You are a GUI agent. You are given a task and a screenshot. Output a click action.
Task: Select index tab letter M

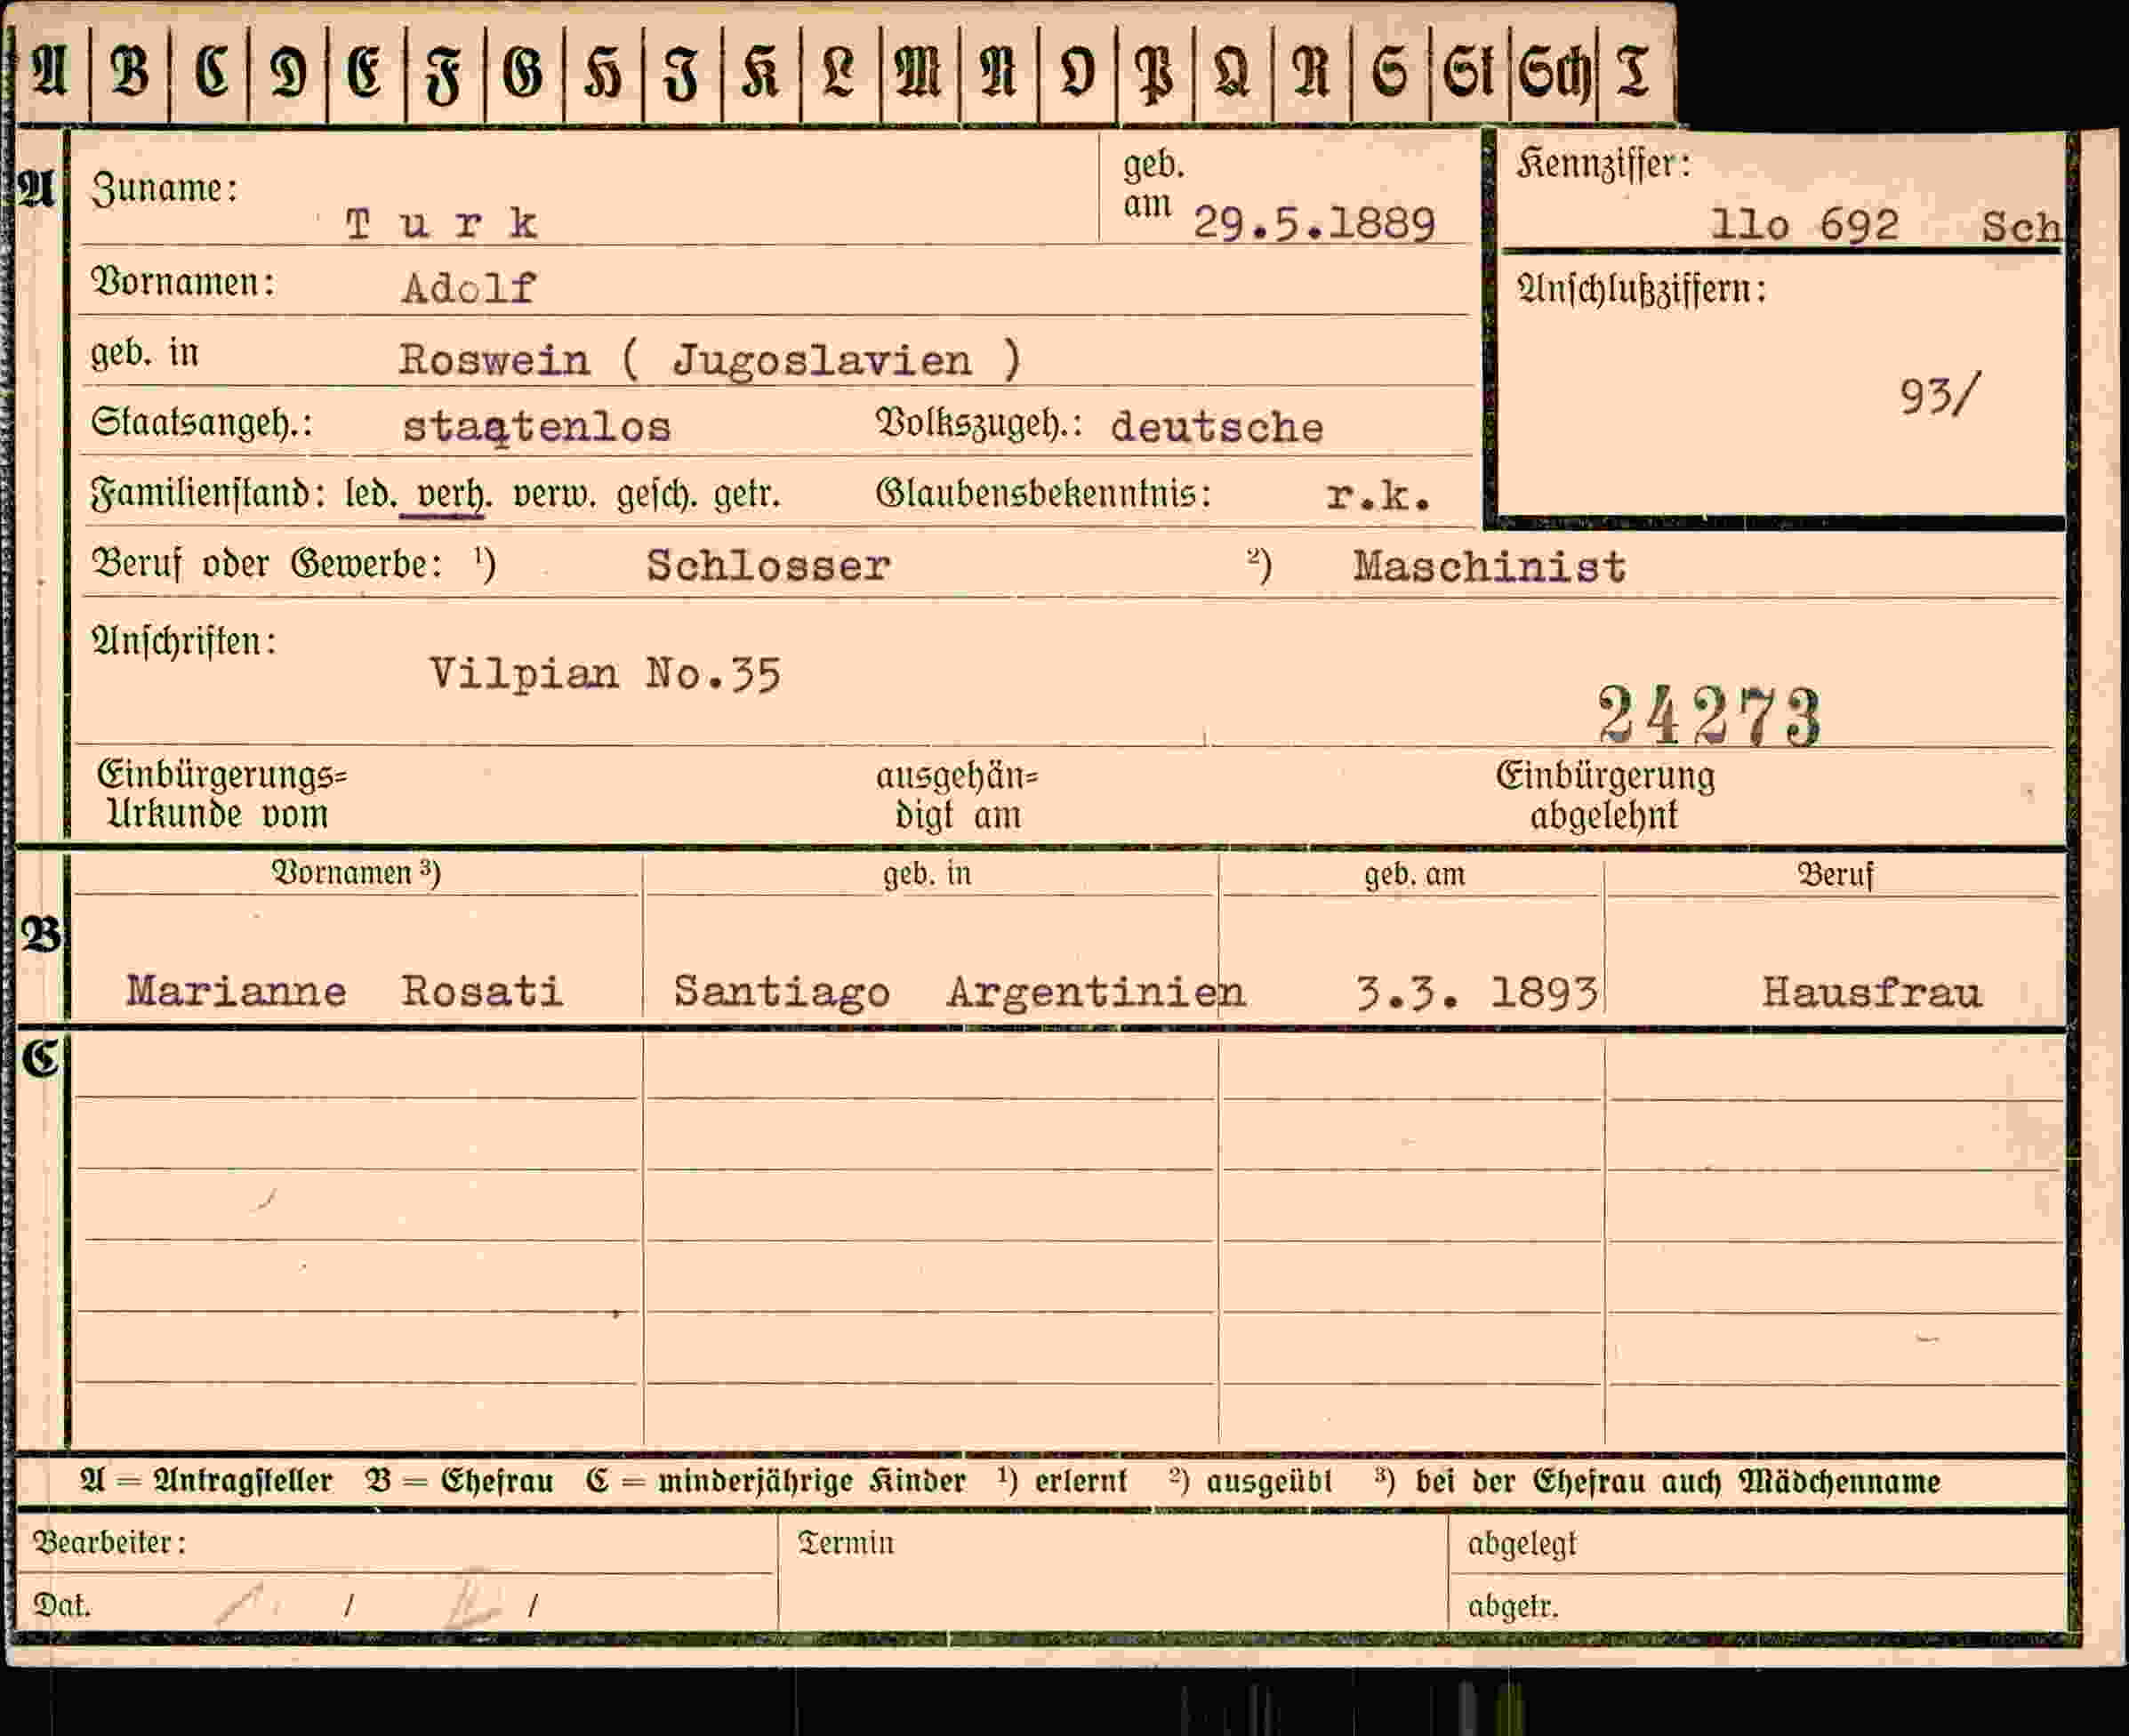918,72
